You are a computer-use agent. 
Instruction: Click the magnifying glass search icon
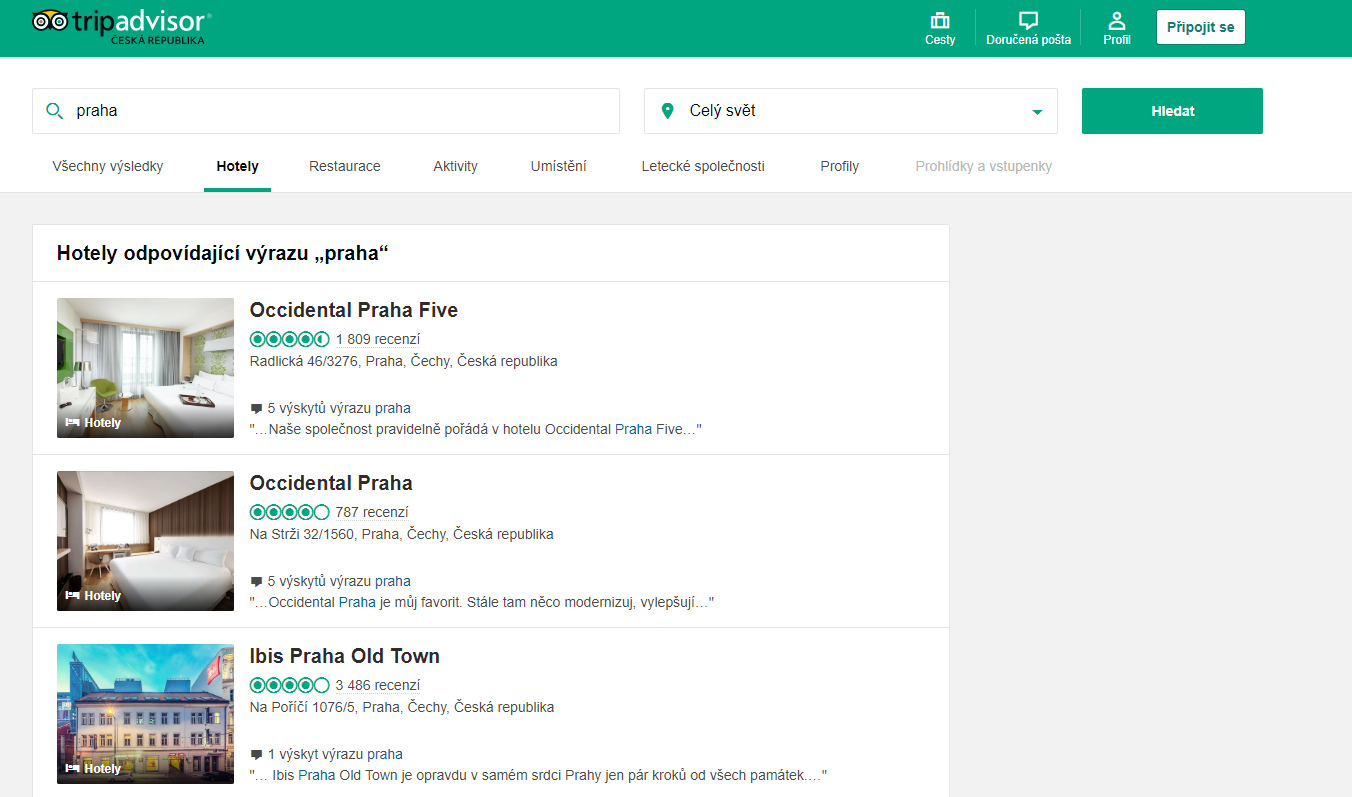[x=55, y=111]
